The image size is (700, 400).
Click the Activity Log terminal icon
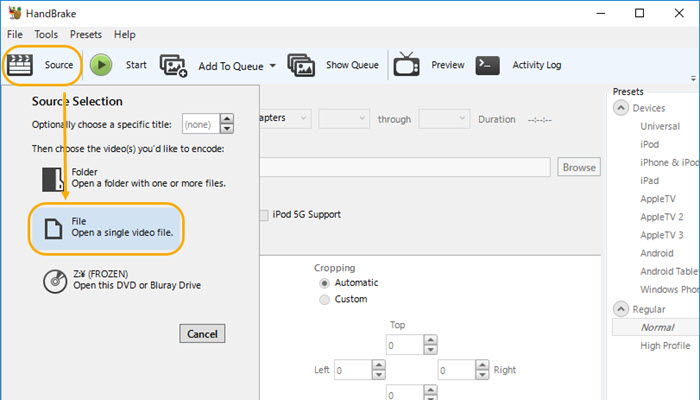point(488,65)
